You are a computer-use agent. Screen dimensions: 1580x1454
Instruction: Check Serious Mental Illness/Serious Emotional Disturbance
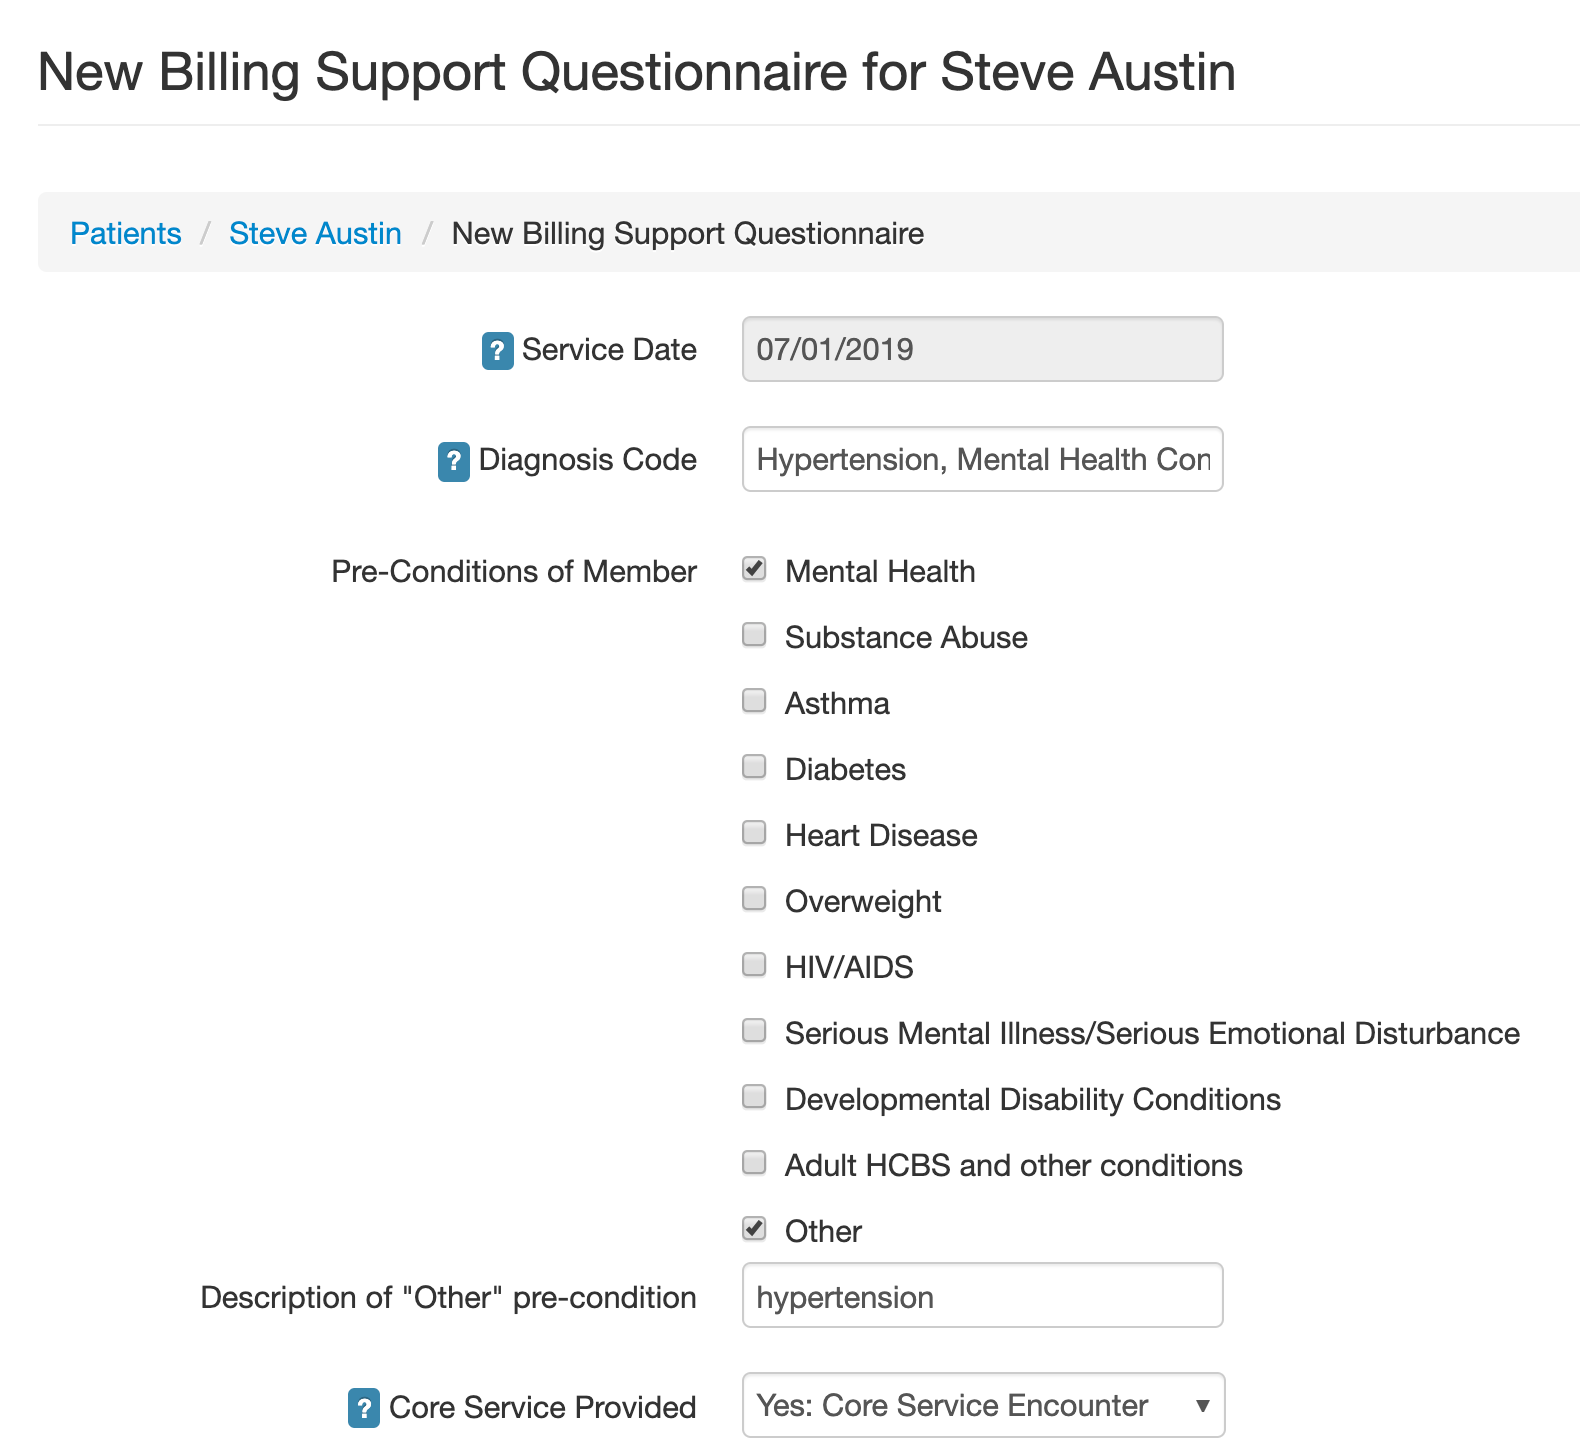tap(754, 1031)
